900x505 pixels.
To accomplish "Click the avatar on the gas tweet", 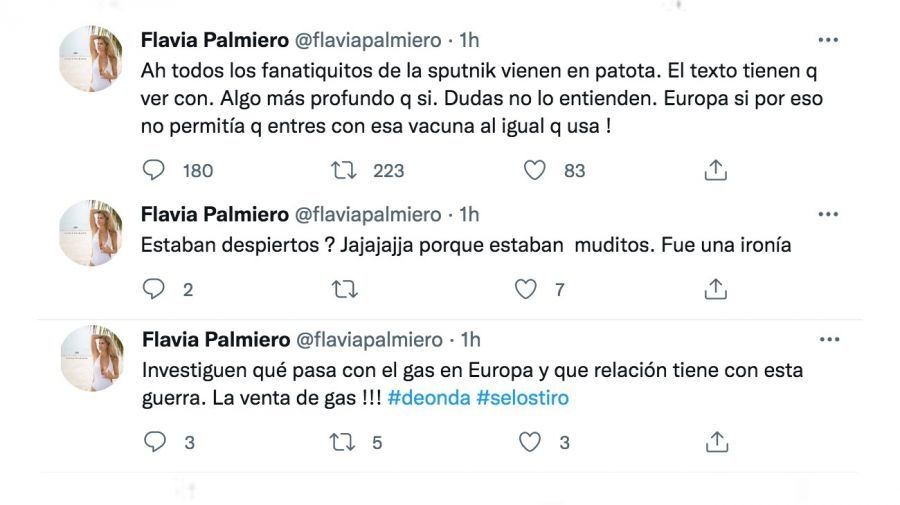I will click(92, 358).
